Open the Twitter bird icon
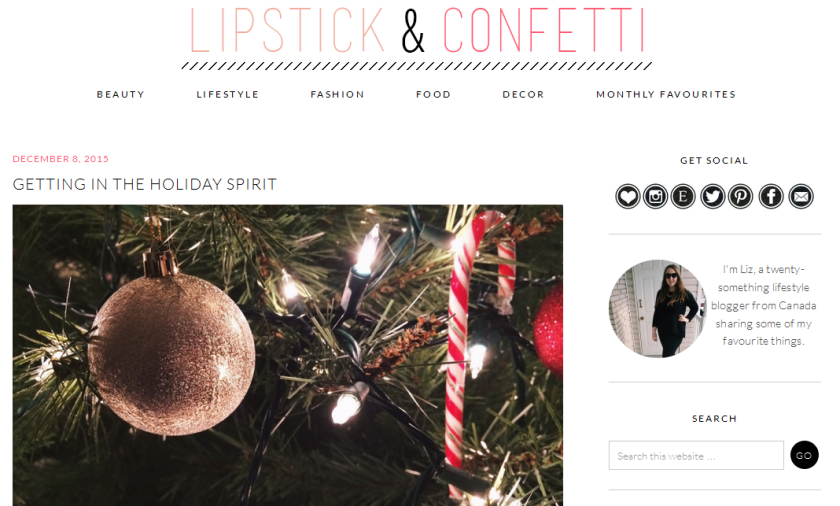This screenshot has width=840, height=506. [712, 197]
